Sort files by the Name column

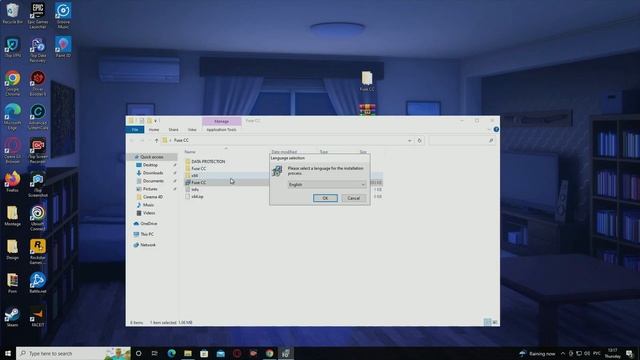click(x=190, y=152)
